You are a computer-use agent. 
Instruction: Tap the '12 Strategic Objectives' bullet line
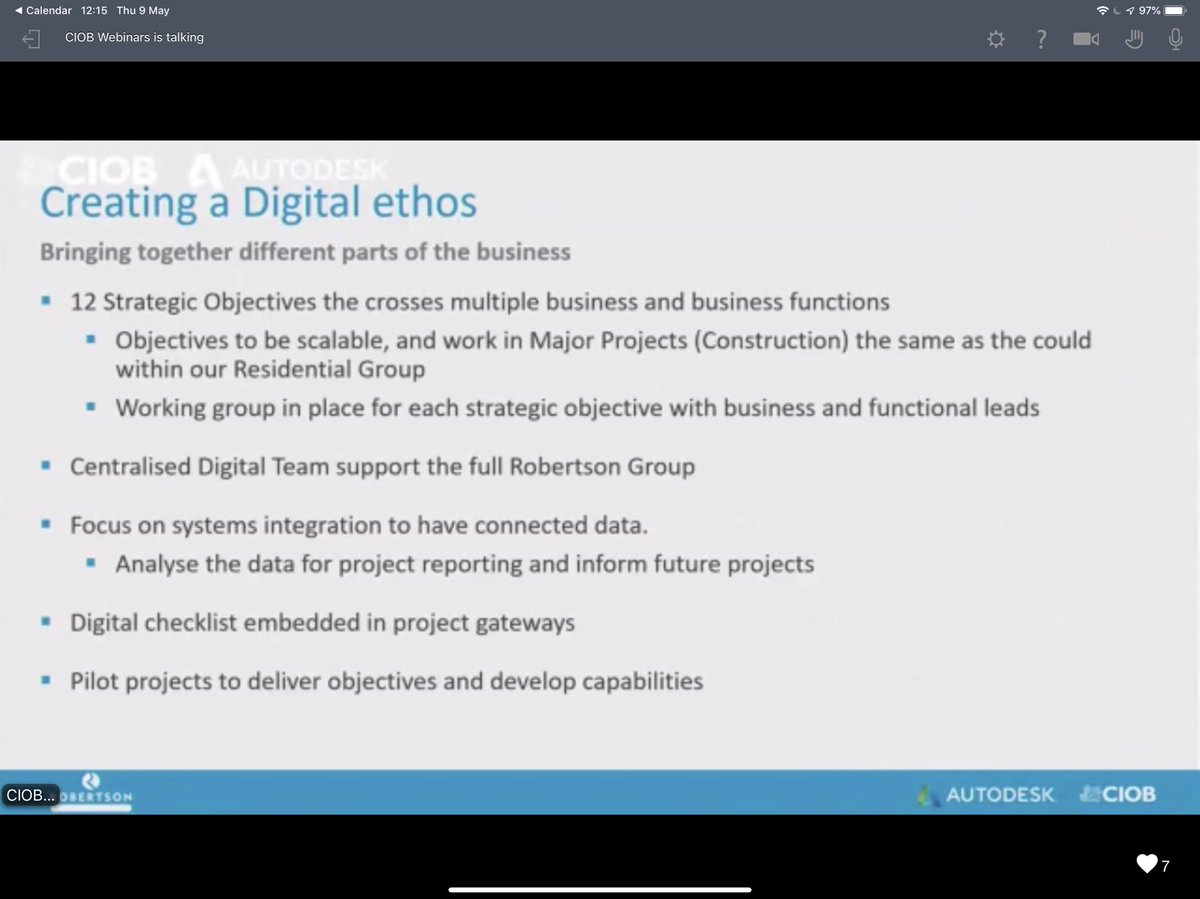479,301
